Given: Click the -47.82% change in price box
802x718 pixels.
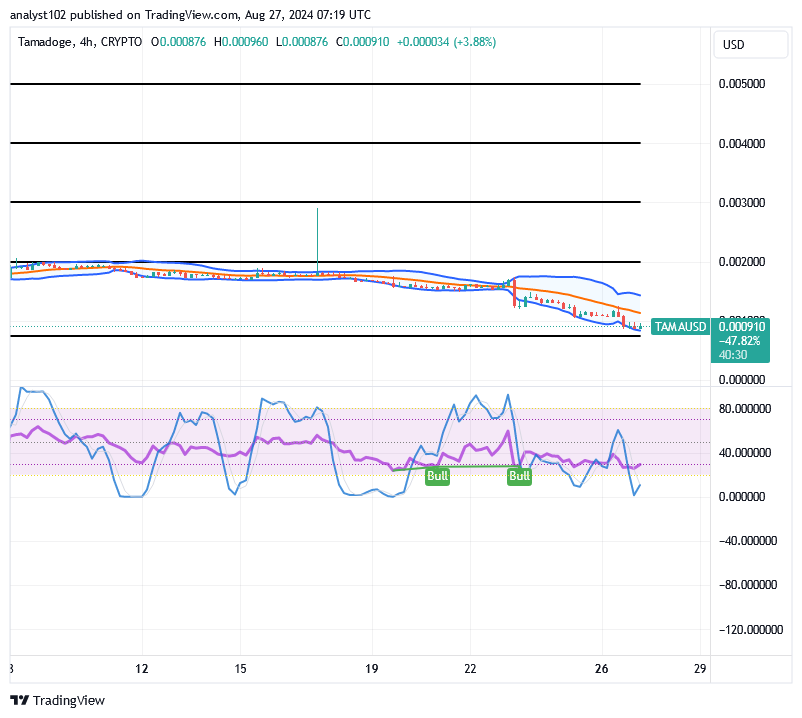Looking at the screenshot, I should pyautogui.click(x=740, y=341).
